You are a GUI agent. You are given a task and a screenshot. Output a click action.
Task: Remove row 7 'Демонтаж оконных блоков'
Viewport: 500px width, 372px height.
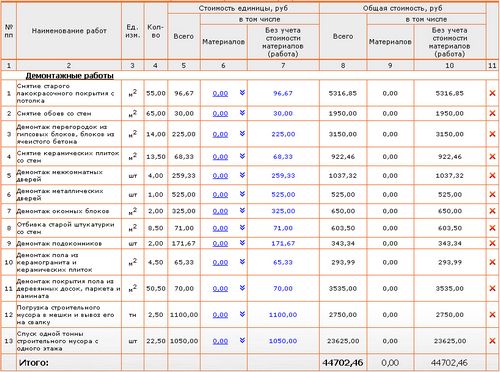pos(492,211)
